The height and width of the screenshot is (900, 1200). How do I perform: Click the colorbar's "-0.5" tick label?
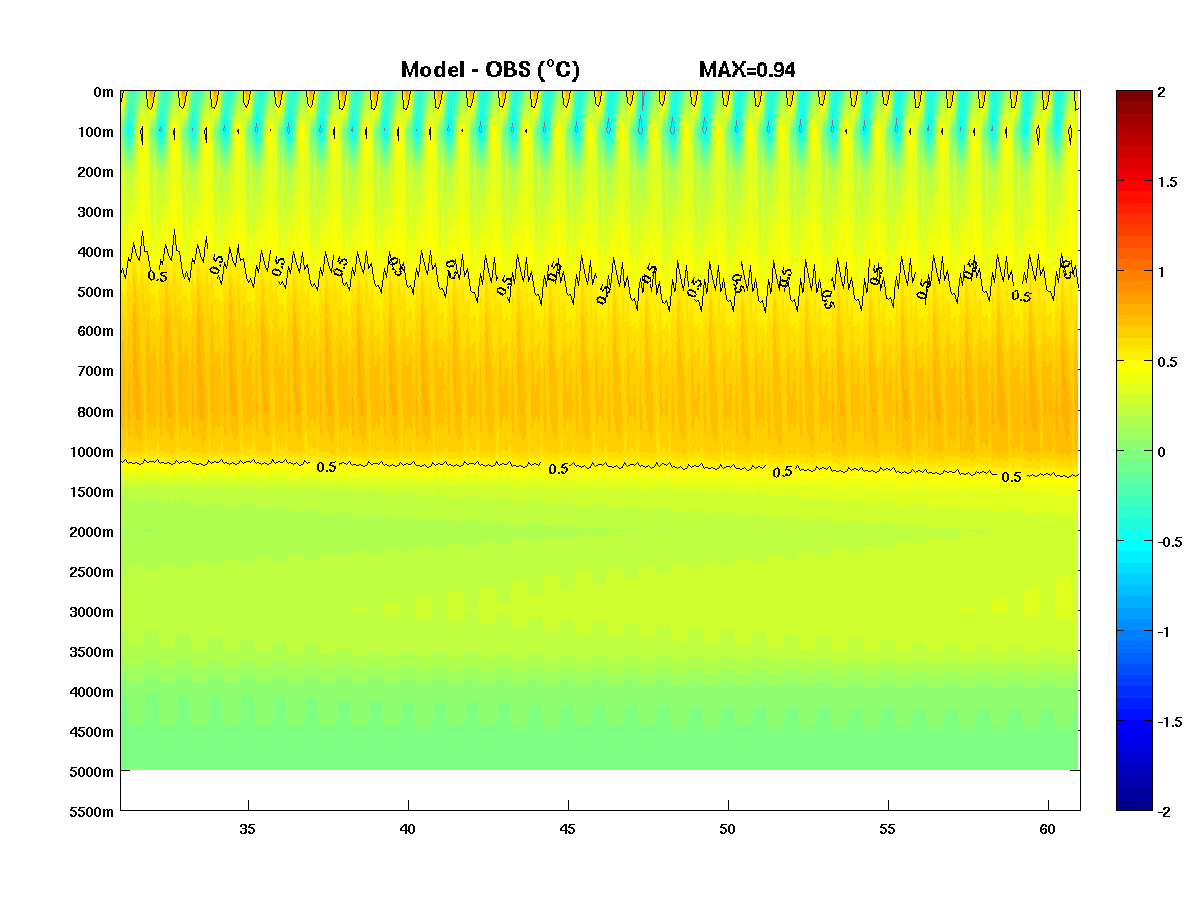tap(1169, 542)
